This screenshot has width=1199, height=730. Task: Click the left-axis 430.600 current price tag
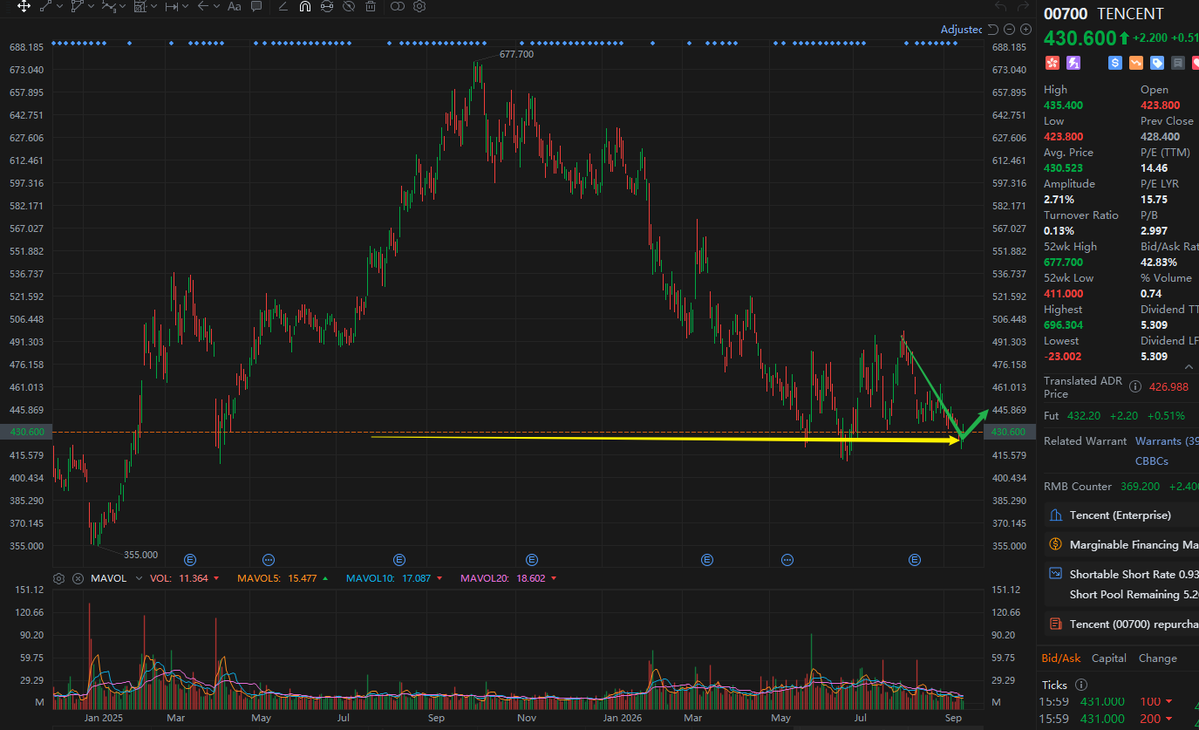(x=26, y=432)
